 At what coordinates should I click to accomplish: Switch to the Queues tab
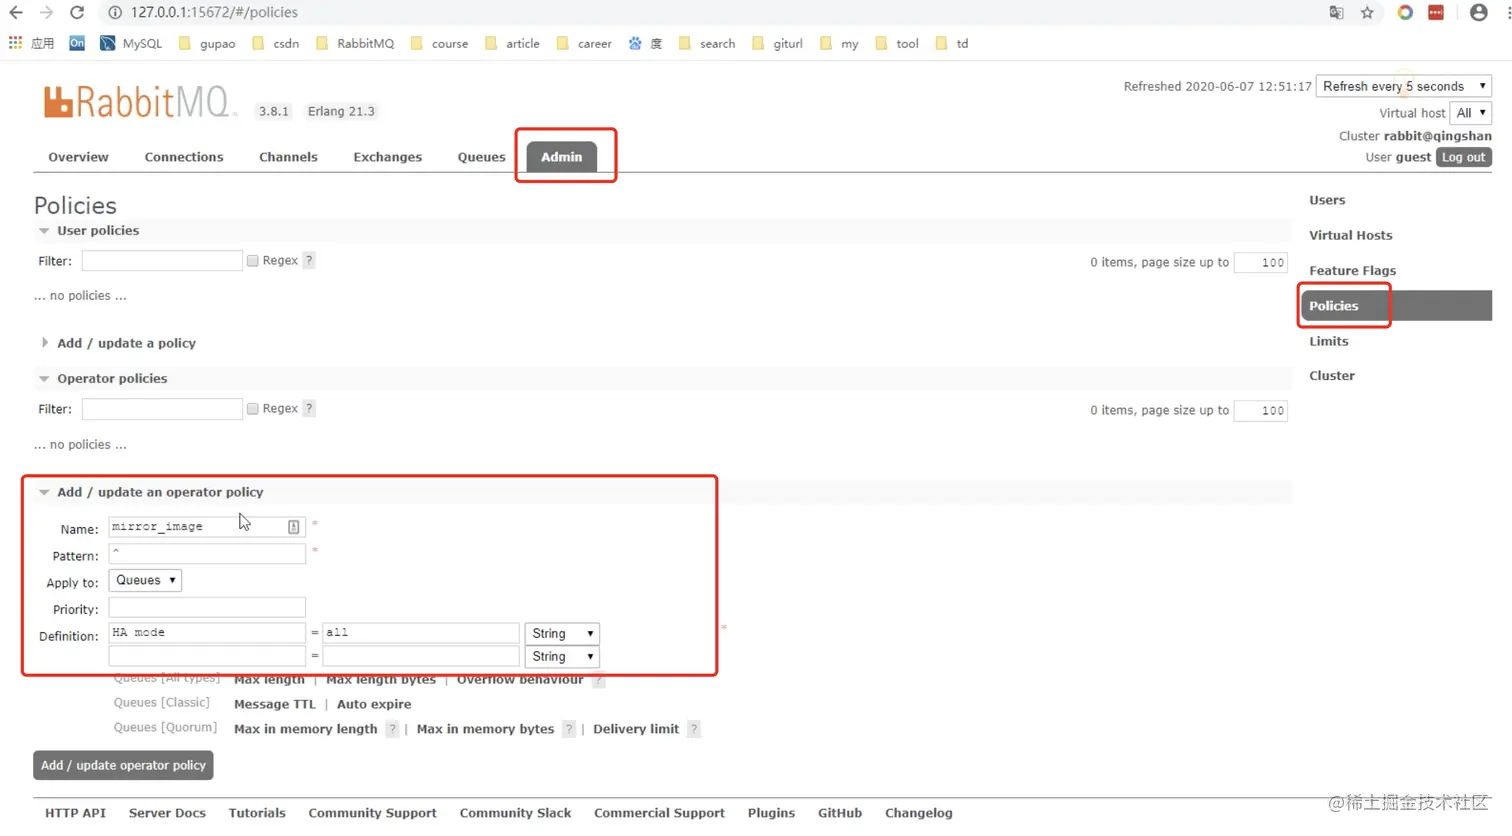481,157
